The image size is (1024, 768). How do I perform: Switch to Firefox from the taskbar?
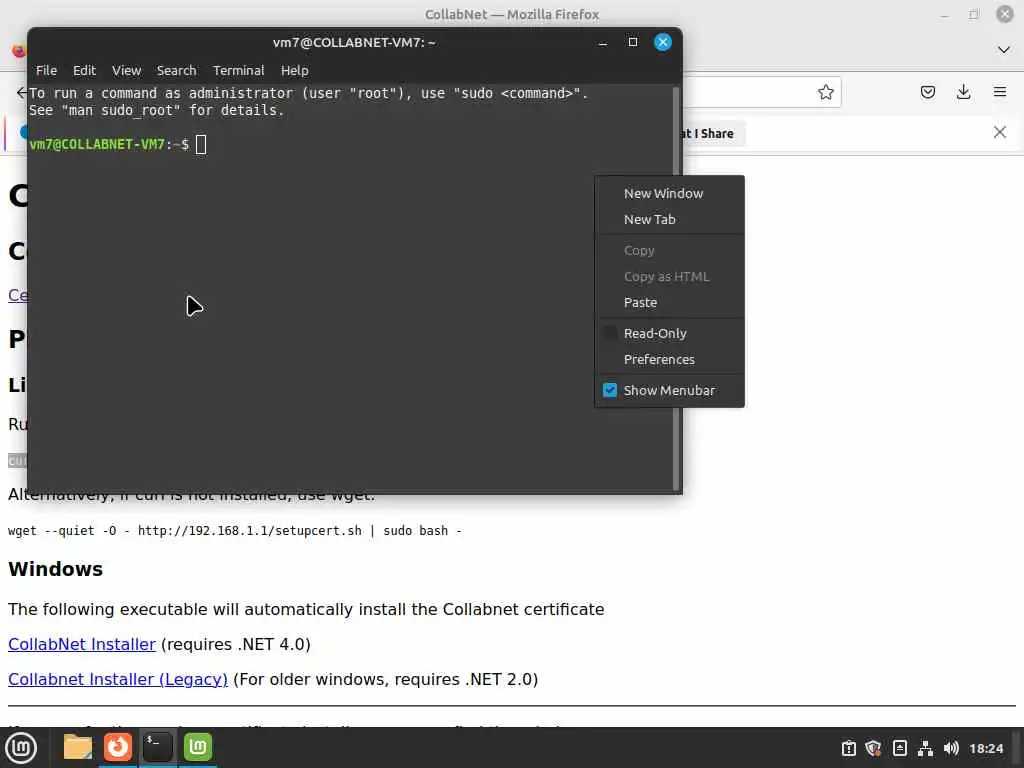[x=118, y=747]
